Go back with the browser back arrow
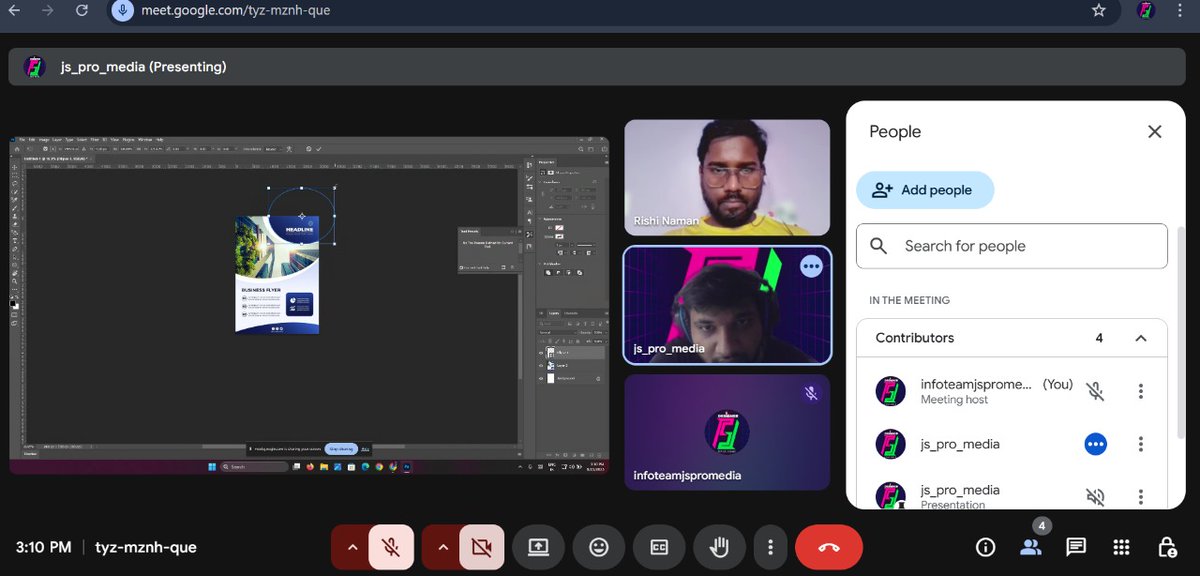The width and height of the screenshot is (1200, 576). coord(14,11)
